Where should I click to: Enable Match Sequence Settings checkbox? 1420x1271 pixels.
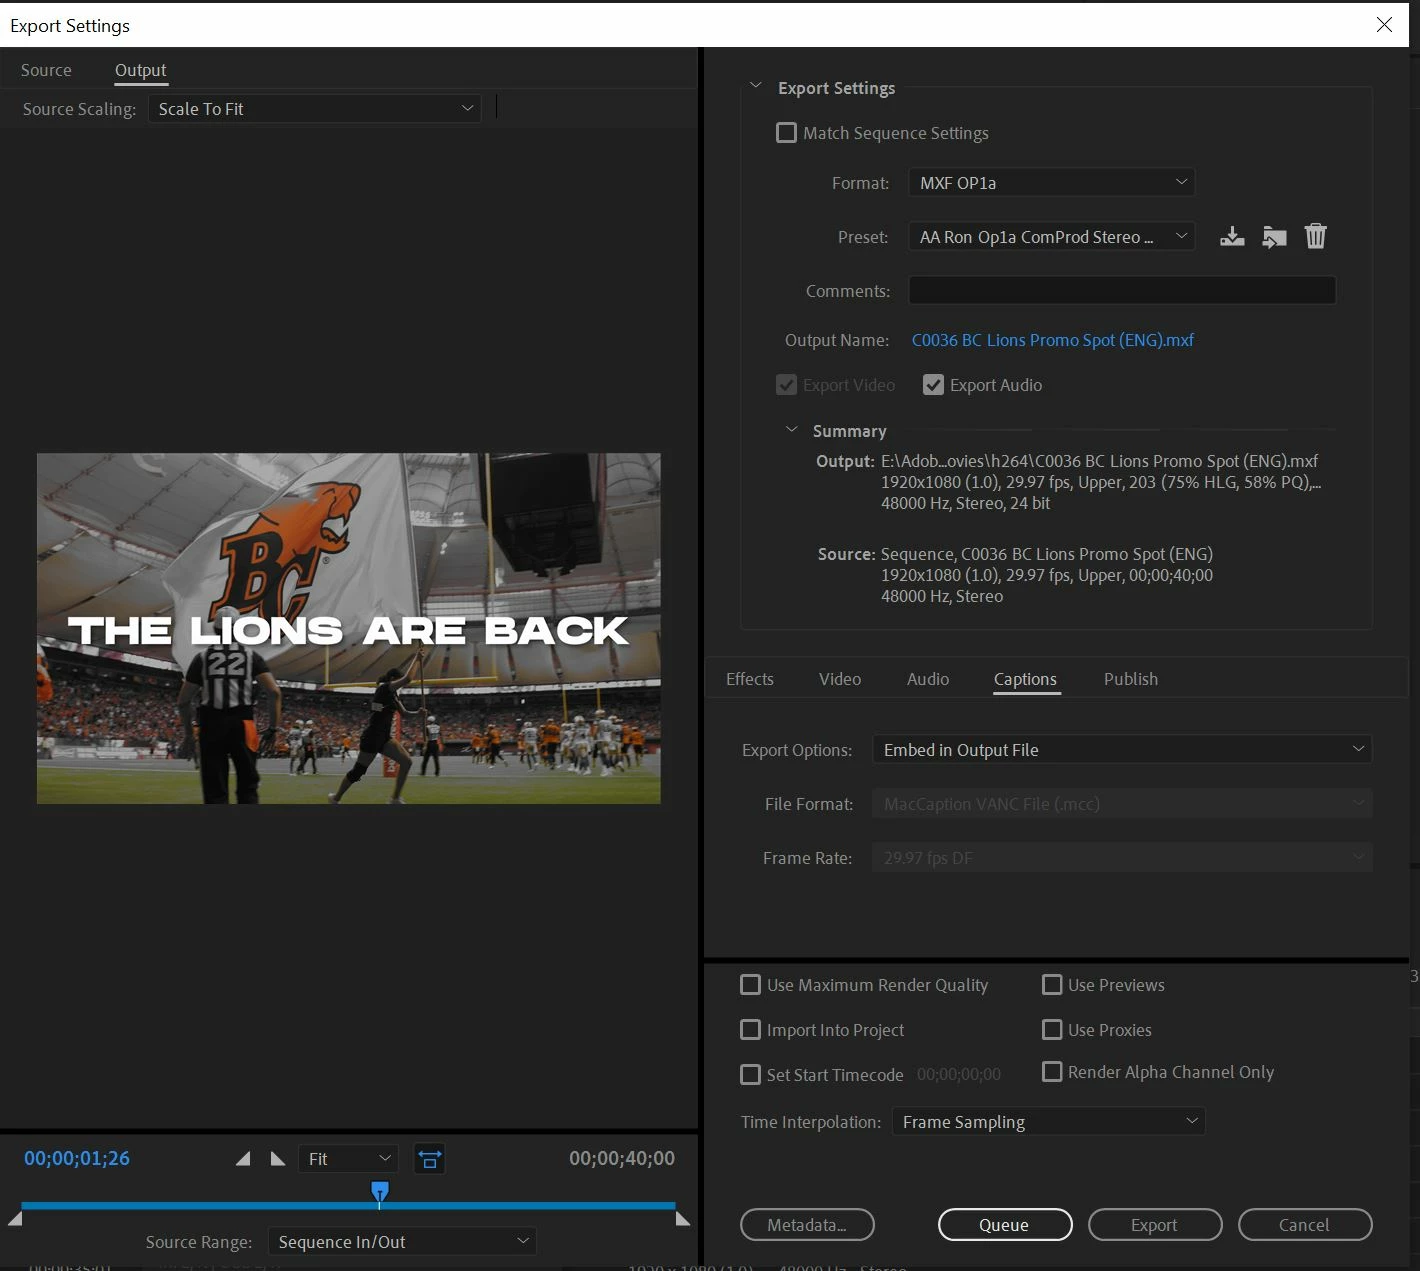tap(787, 133)
